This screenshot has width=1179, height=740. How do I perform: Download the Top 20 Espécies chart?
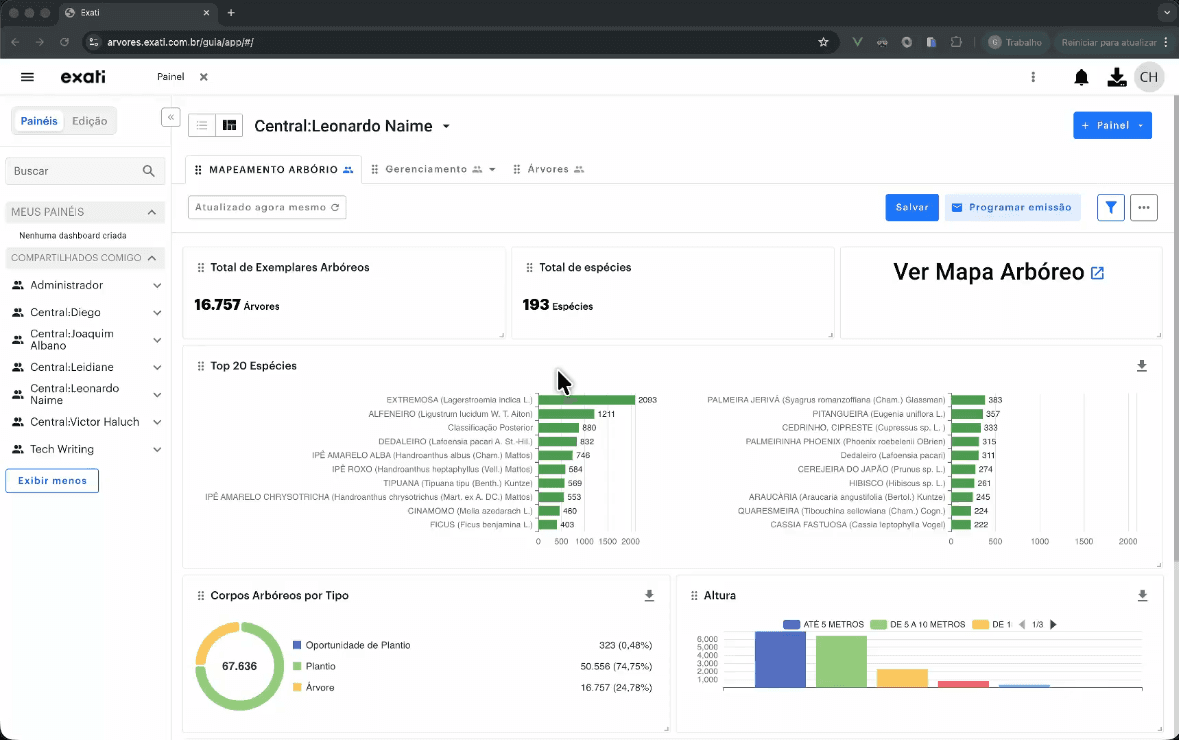click(1141, 366)
